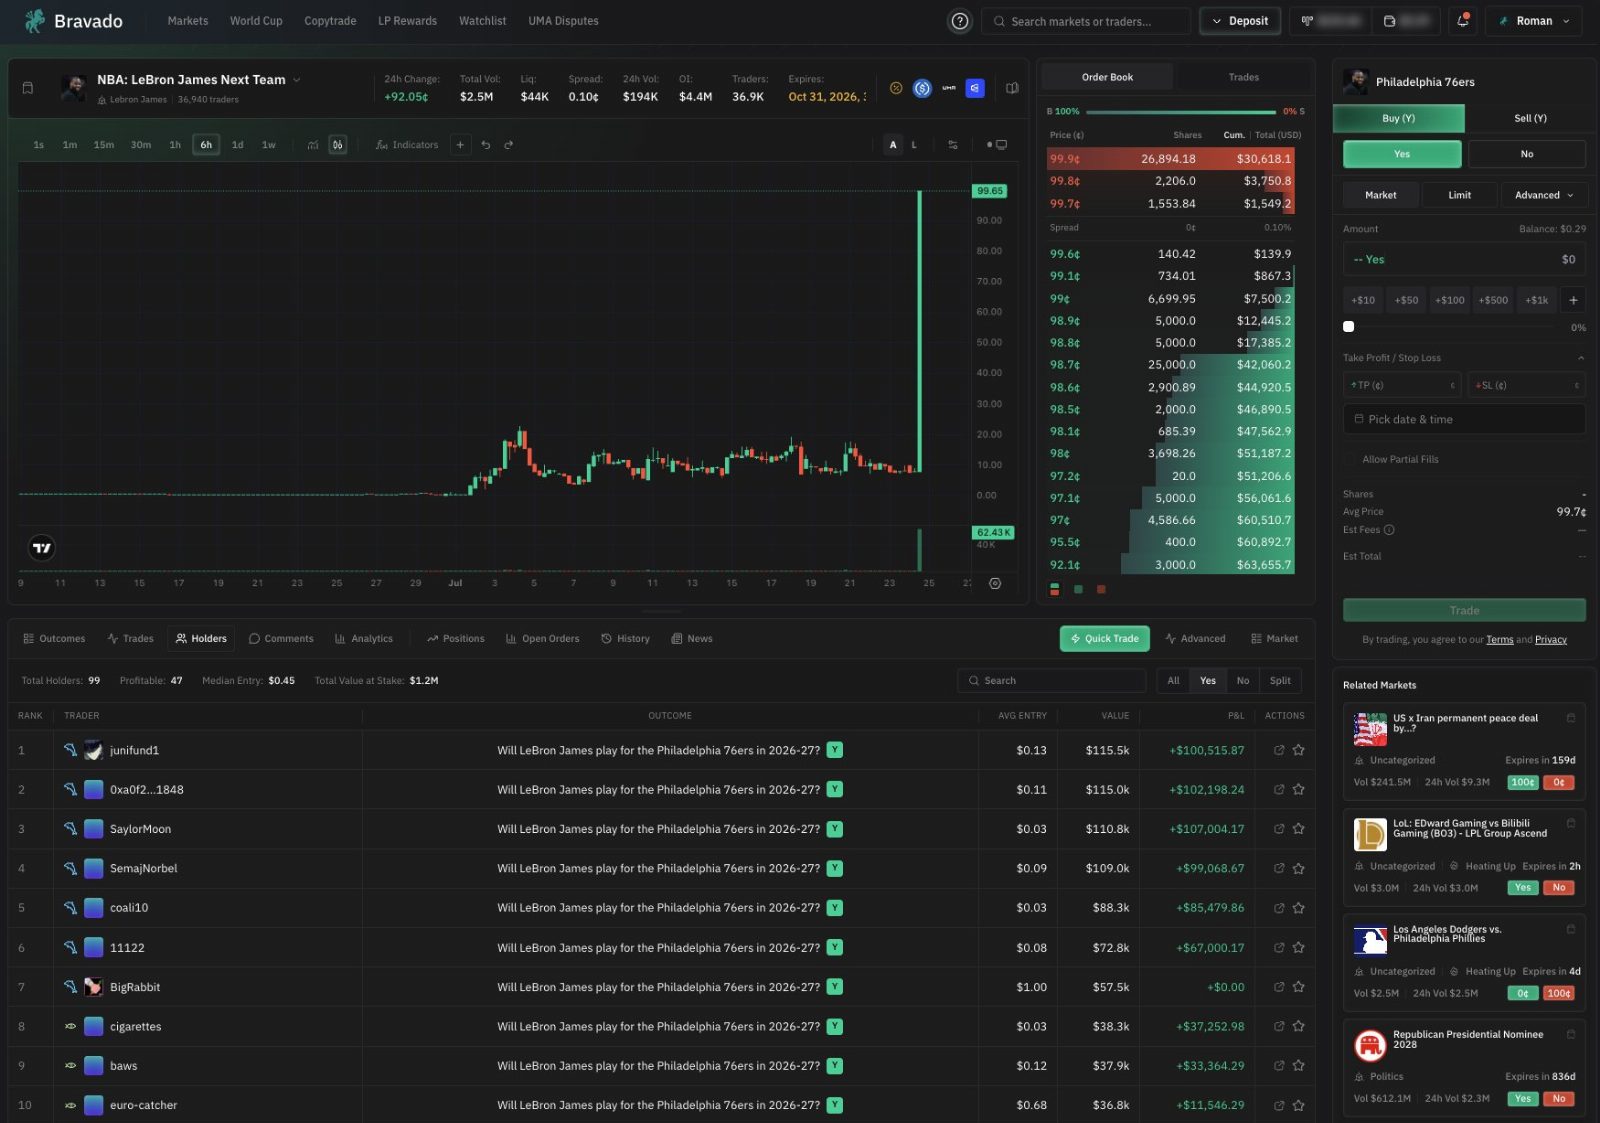The height and width of the screenshot is (1123, 1600).
Task: Open chart settings sliders icon
Action: point(952,145)
